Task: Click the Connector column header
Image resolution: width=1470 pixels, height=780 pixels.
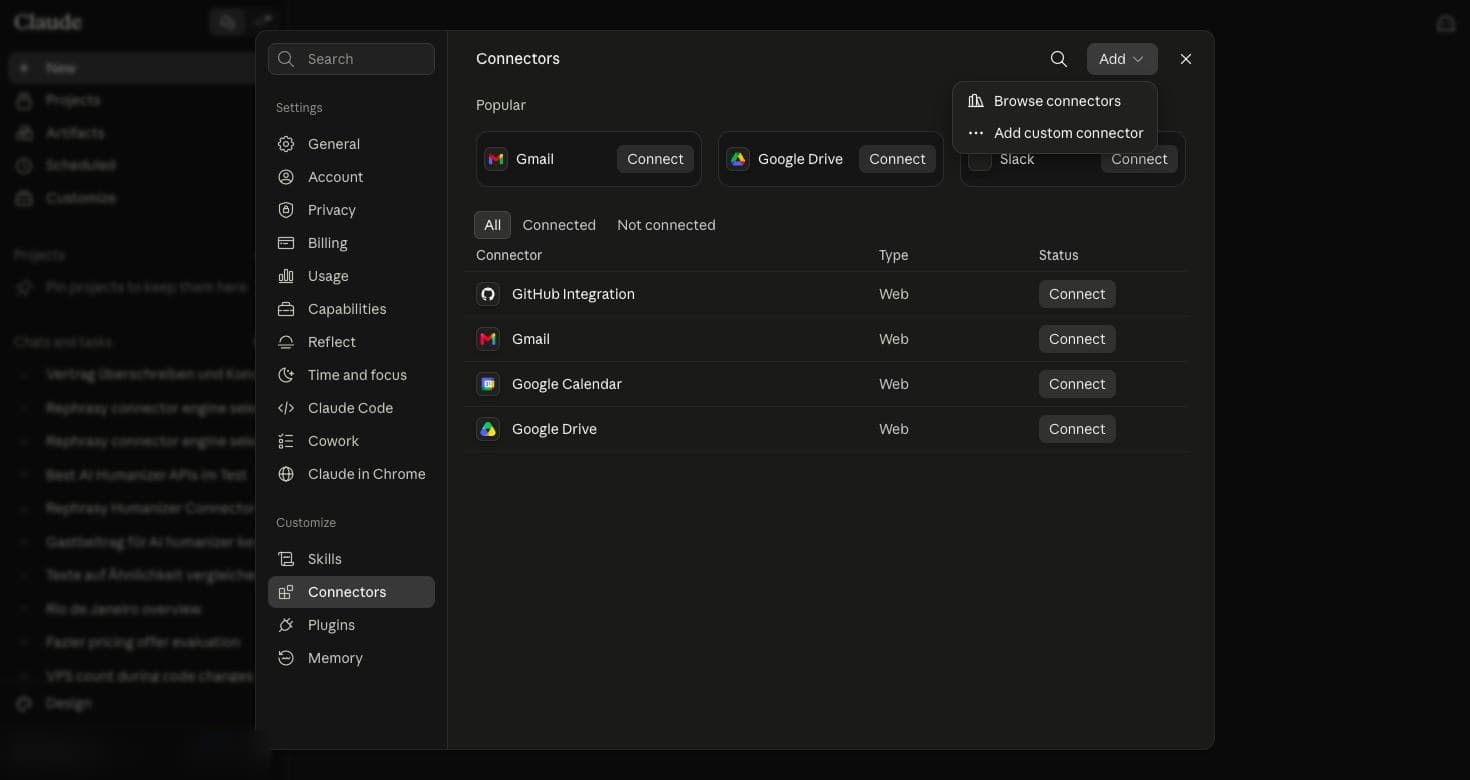Action: (509, 255)
